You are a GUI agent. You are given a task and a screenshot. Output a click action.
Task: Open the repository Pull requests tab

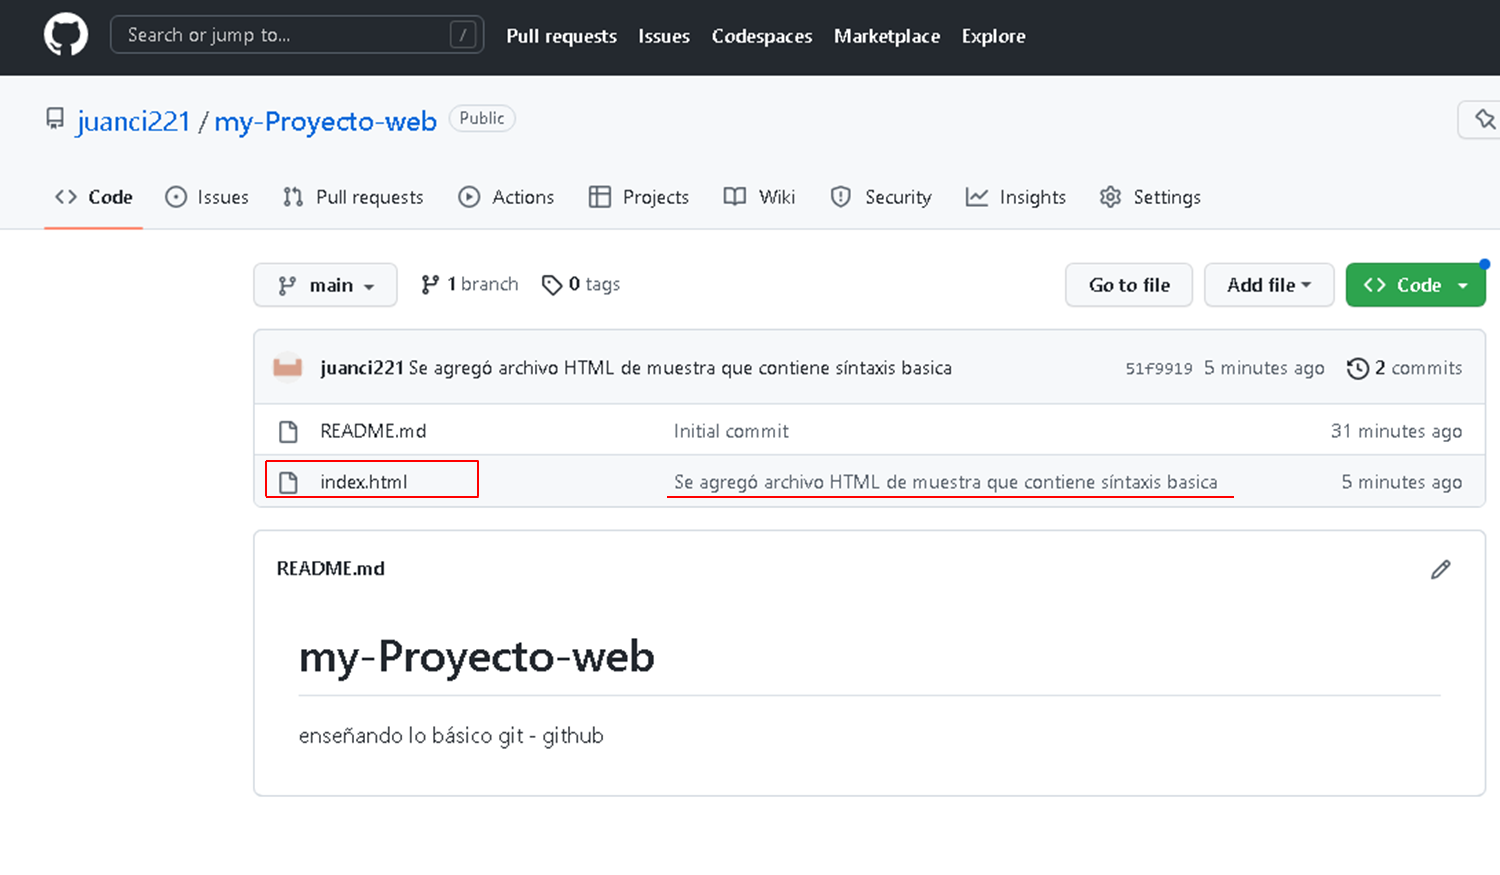point(353,197)
